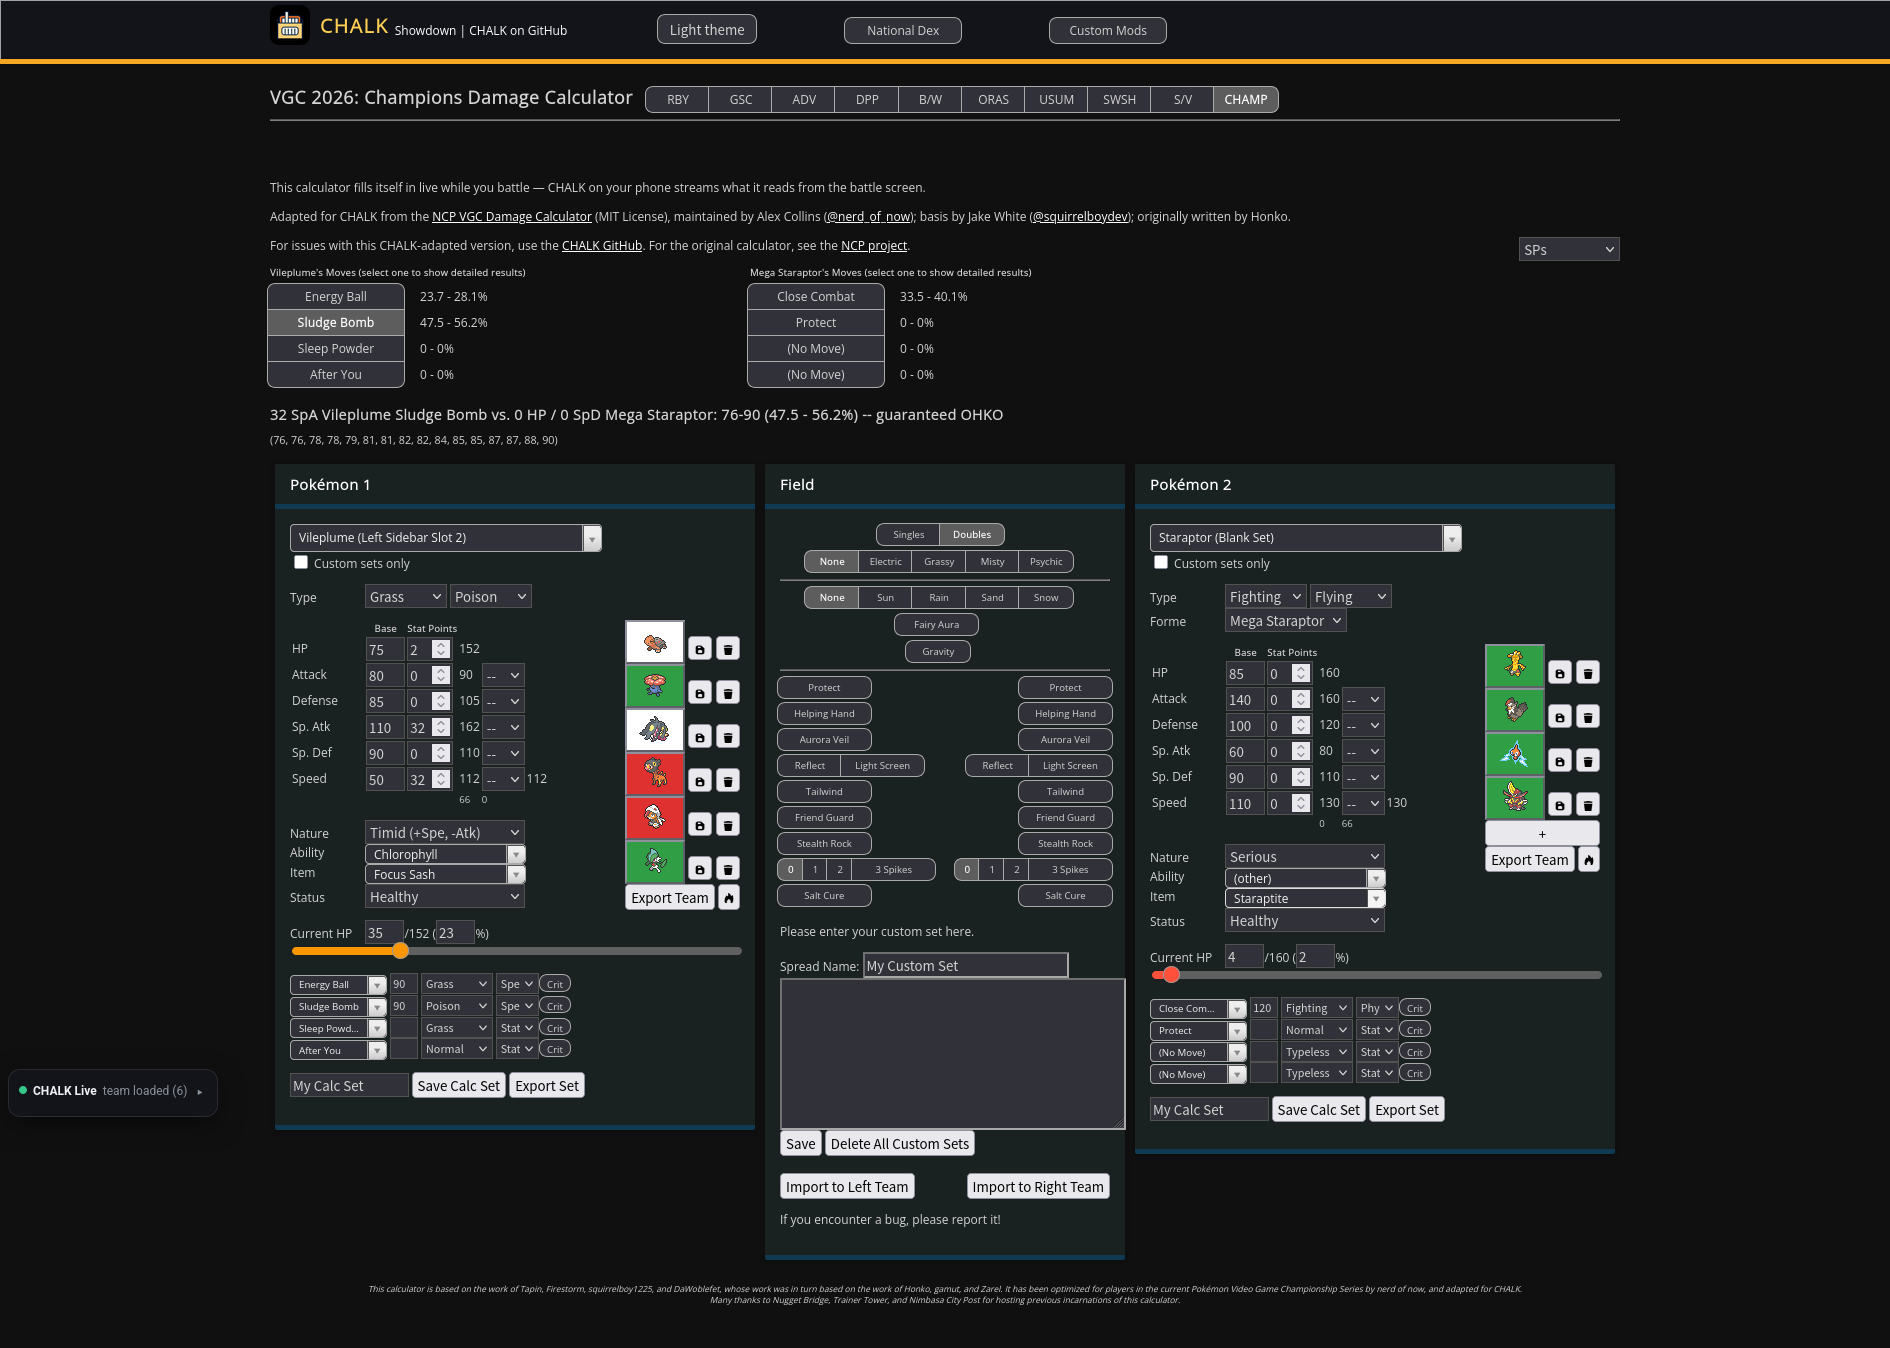1890x1348 pixels.
Task: Open Pokémon 1 Item dropdown showing Focus Sash
Action: (x=445, y=875)
